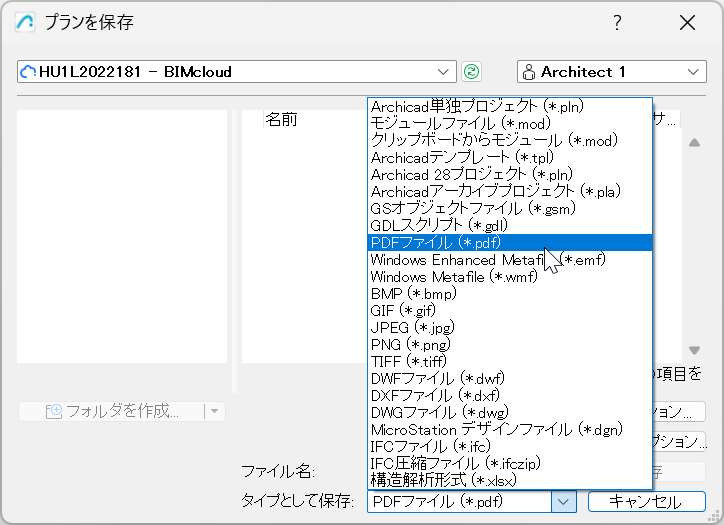Click the Archicad logo in the title bar
The width and height of the screenshot is (724, 525).
[25, 22]
